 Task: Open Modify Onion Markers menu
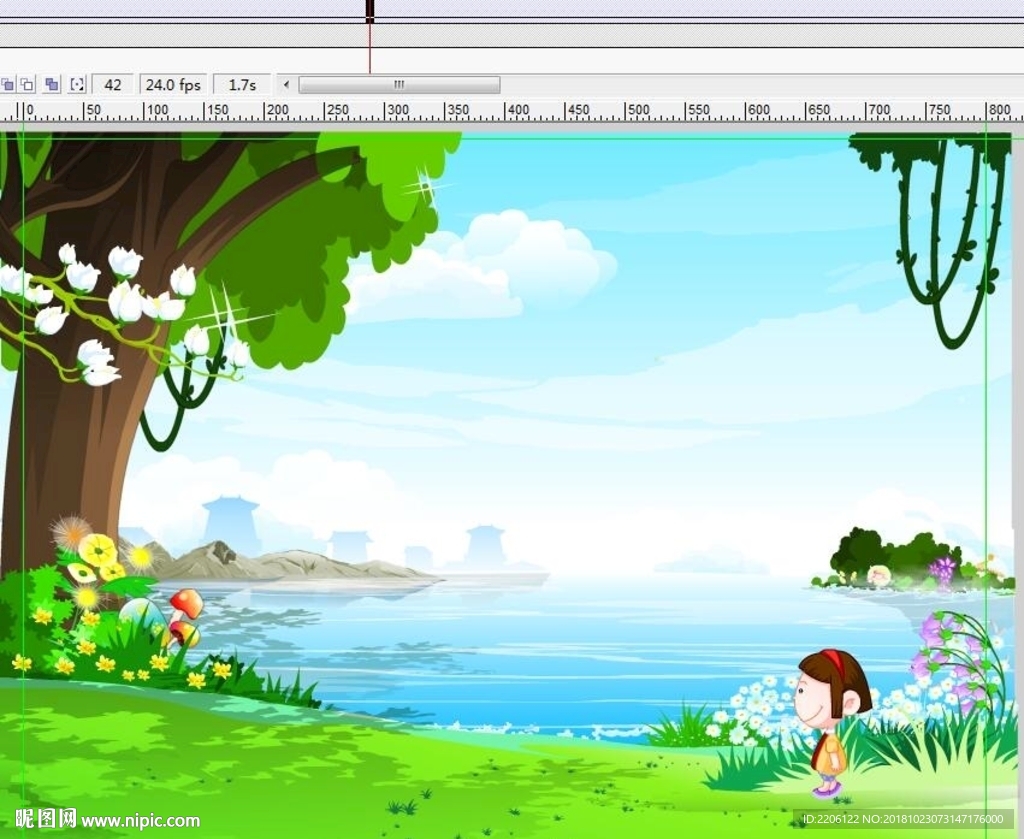point(77,85)
